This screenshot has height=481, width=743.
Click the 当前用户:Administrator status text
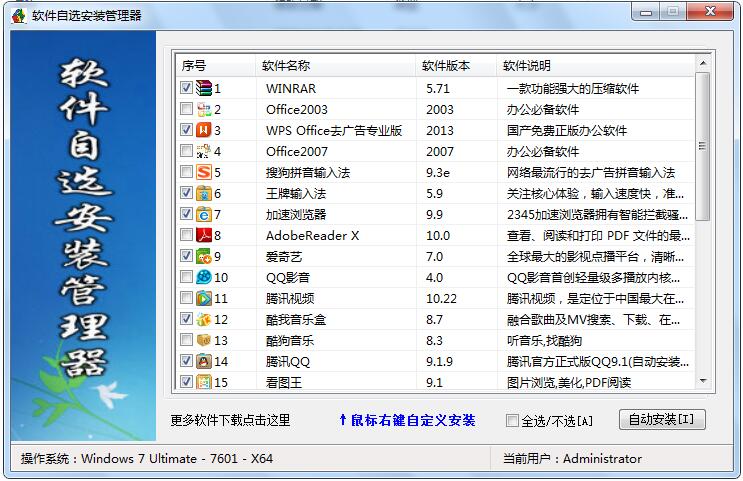572,459
